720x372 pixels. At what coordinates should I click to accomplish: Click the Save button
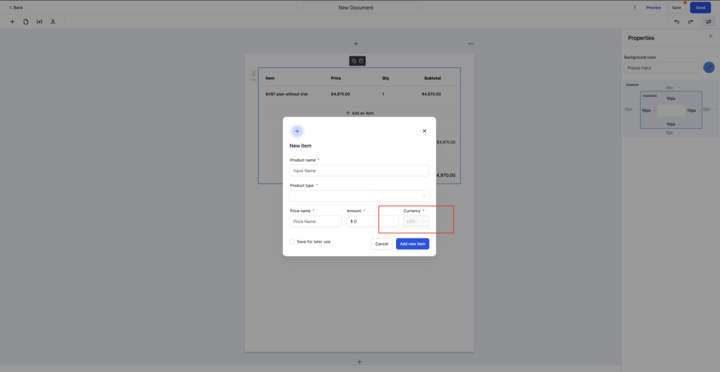(x=676, y=8)
